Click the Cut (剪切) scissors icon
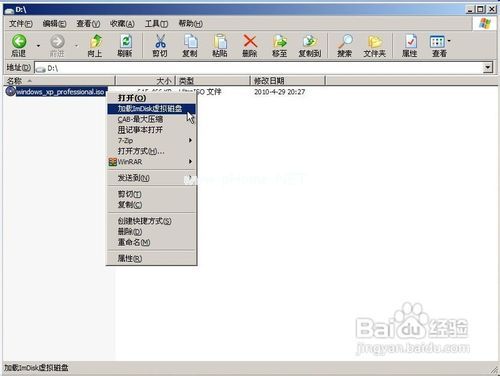Image resolution: width=500 pixels, height=376 pixels. tap(160, 42)
